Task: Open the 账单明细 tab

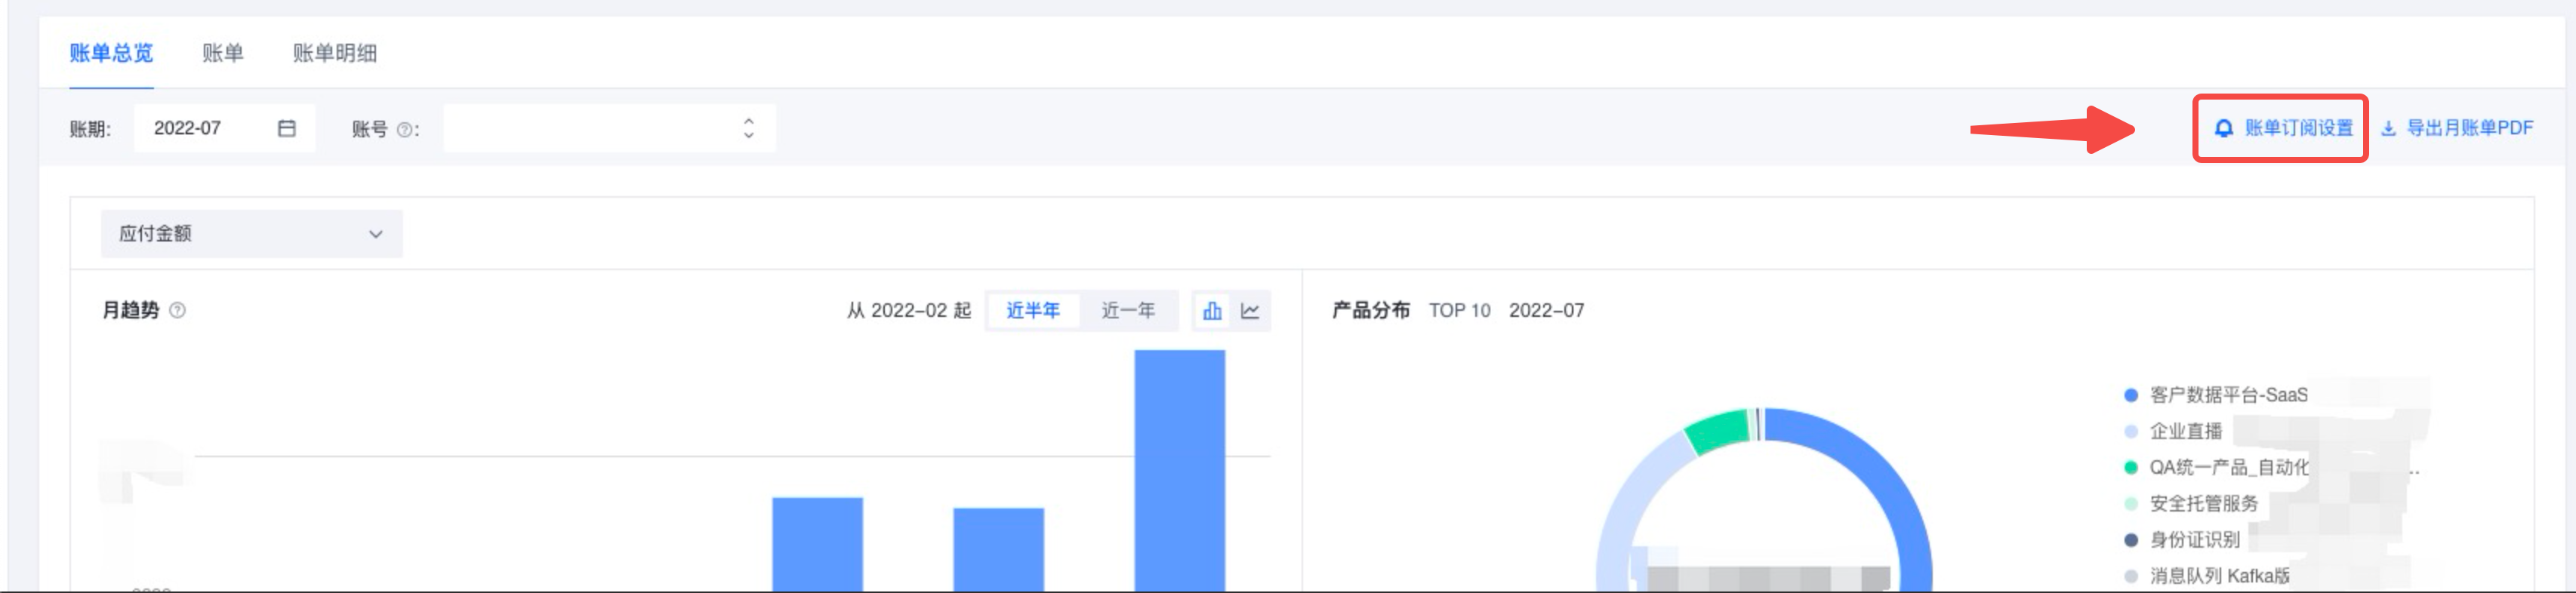Action: point(334,53)
